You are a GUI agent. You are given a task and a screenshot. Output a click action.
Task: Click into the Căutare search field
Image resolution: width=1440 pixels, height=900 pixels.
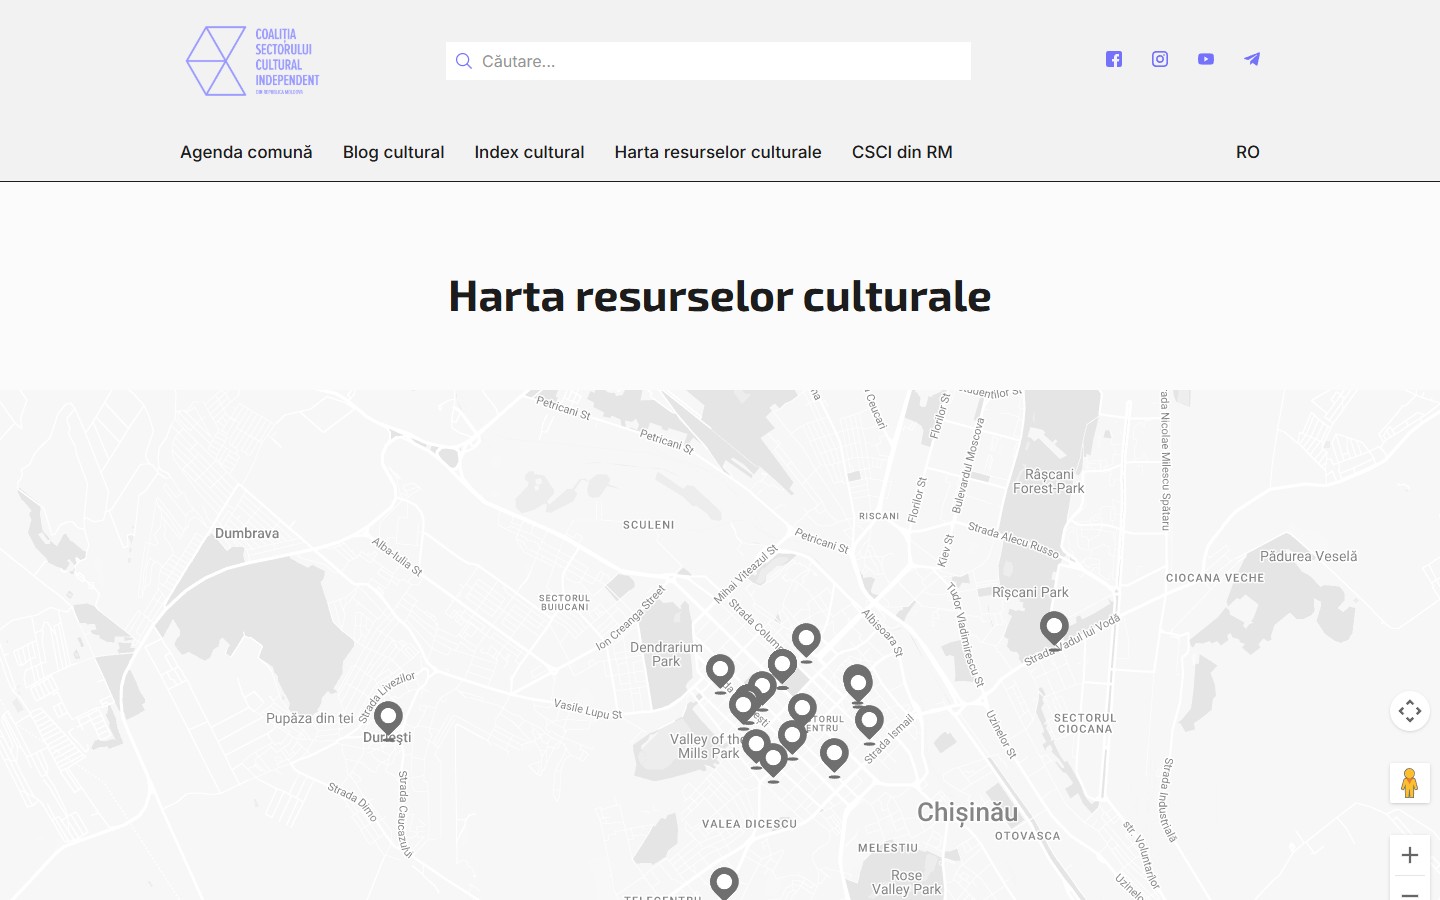708,61
